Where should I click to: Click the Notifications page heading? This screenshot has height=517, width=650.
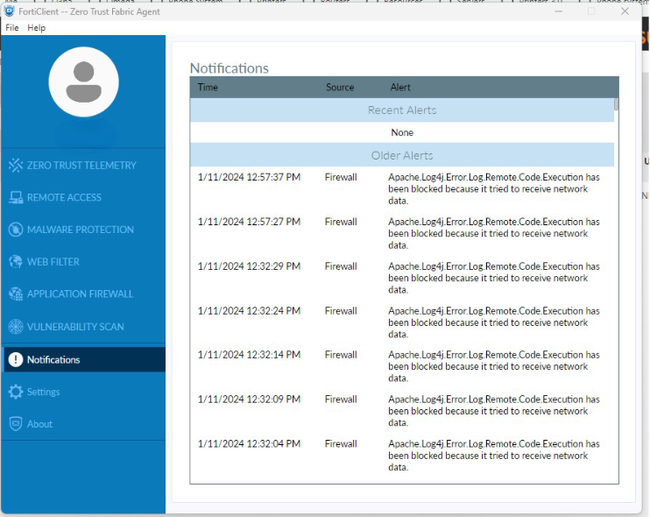click(x=229, y=68)
